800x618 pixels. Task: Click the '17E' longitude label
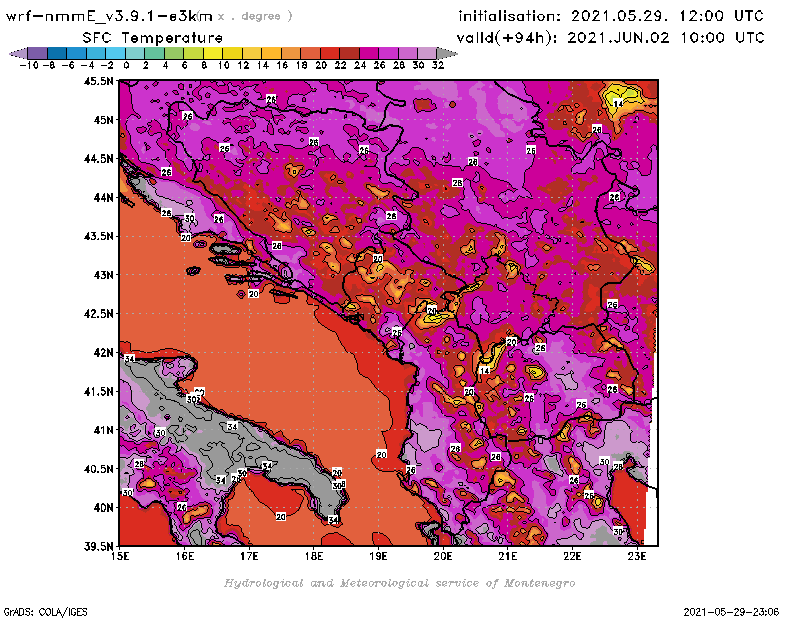coord(249,556)
